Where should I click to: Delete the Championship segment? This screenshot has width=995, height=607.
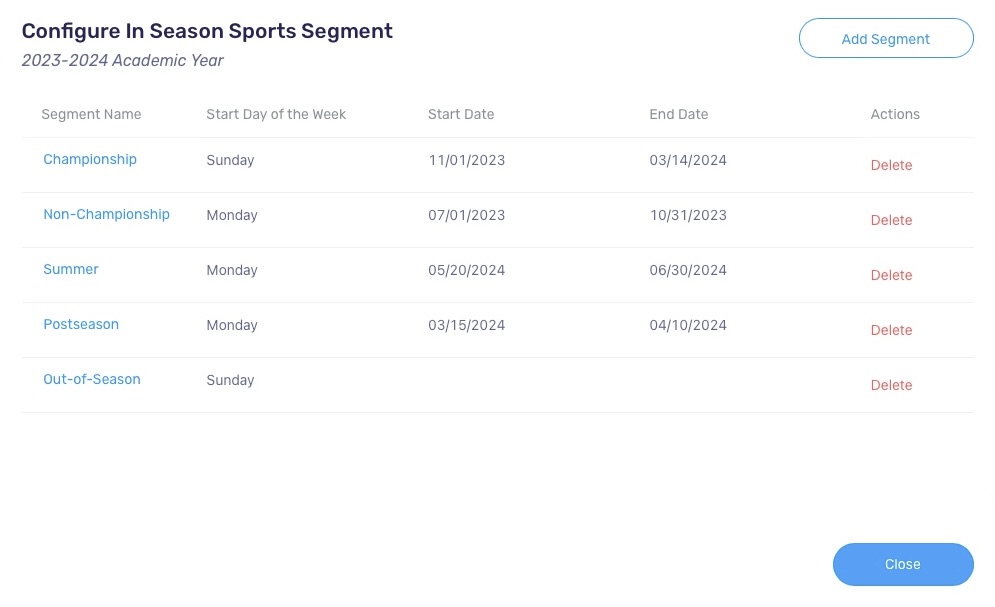click(891, 165)
